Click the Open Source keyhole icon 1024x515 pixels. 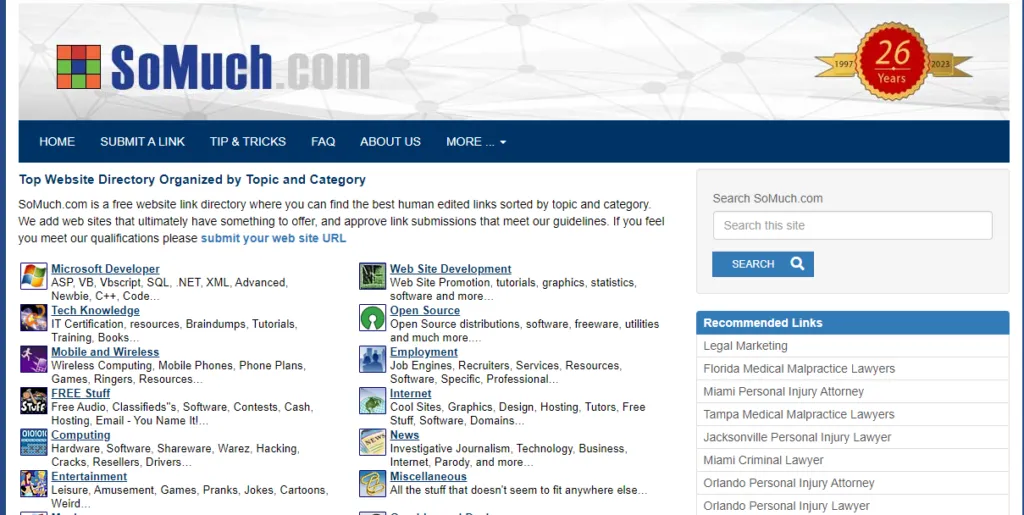point(372,317)
